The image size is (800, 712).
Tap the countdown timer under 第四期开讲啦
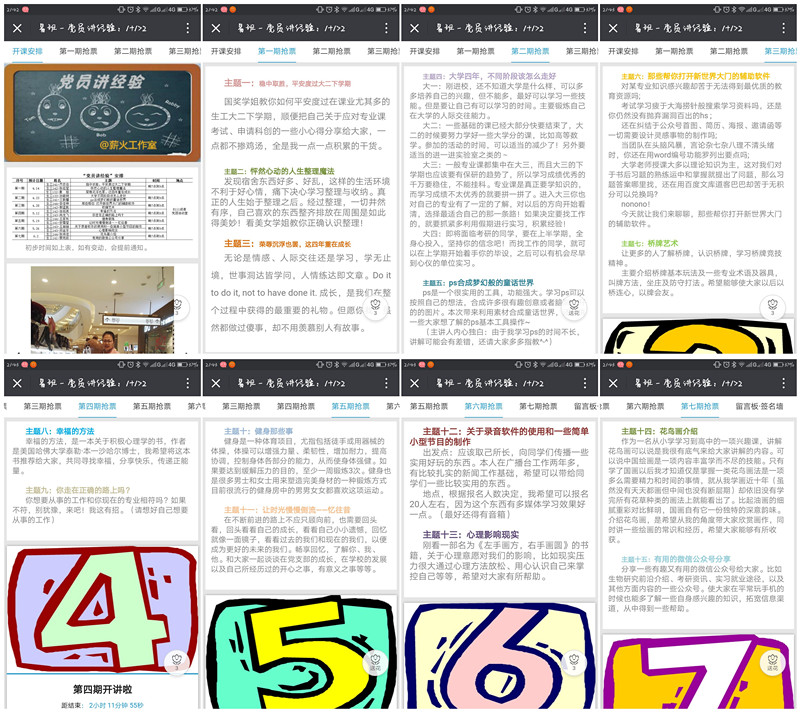pos(116,705)
